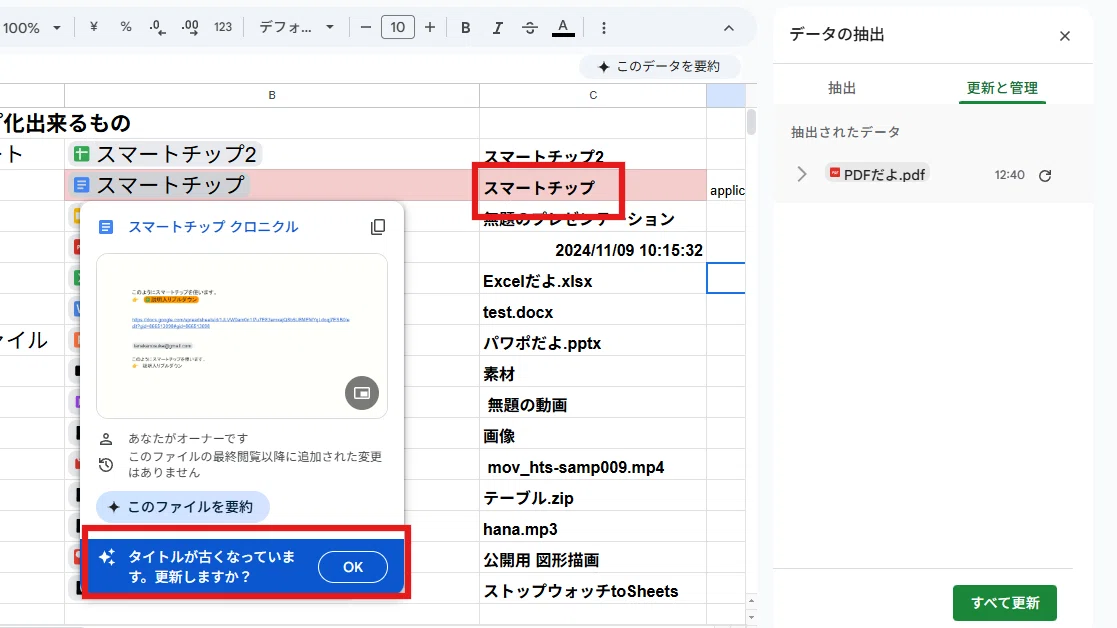Collapse the toolbar with the up chevron
The image size is (1117, 628).
click(728, 28)
